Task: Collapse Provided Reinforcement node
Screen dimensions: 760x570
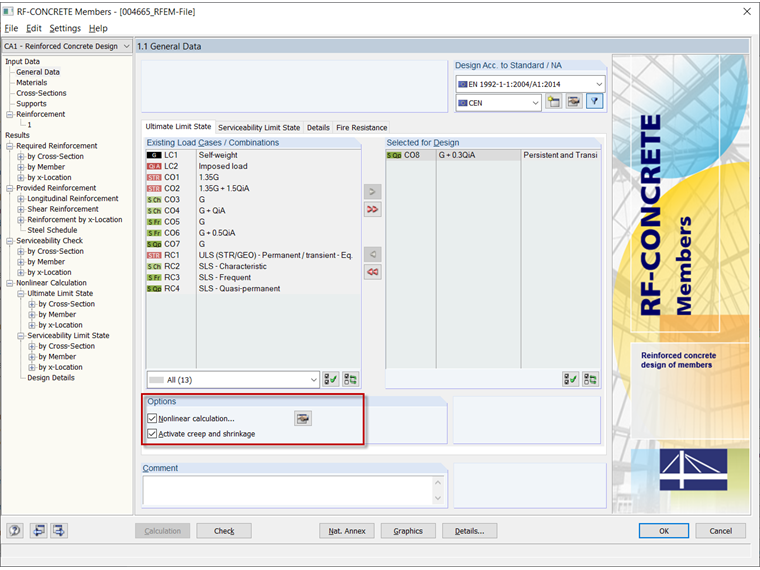Action: [x=9, y=188]
